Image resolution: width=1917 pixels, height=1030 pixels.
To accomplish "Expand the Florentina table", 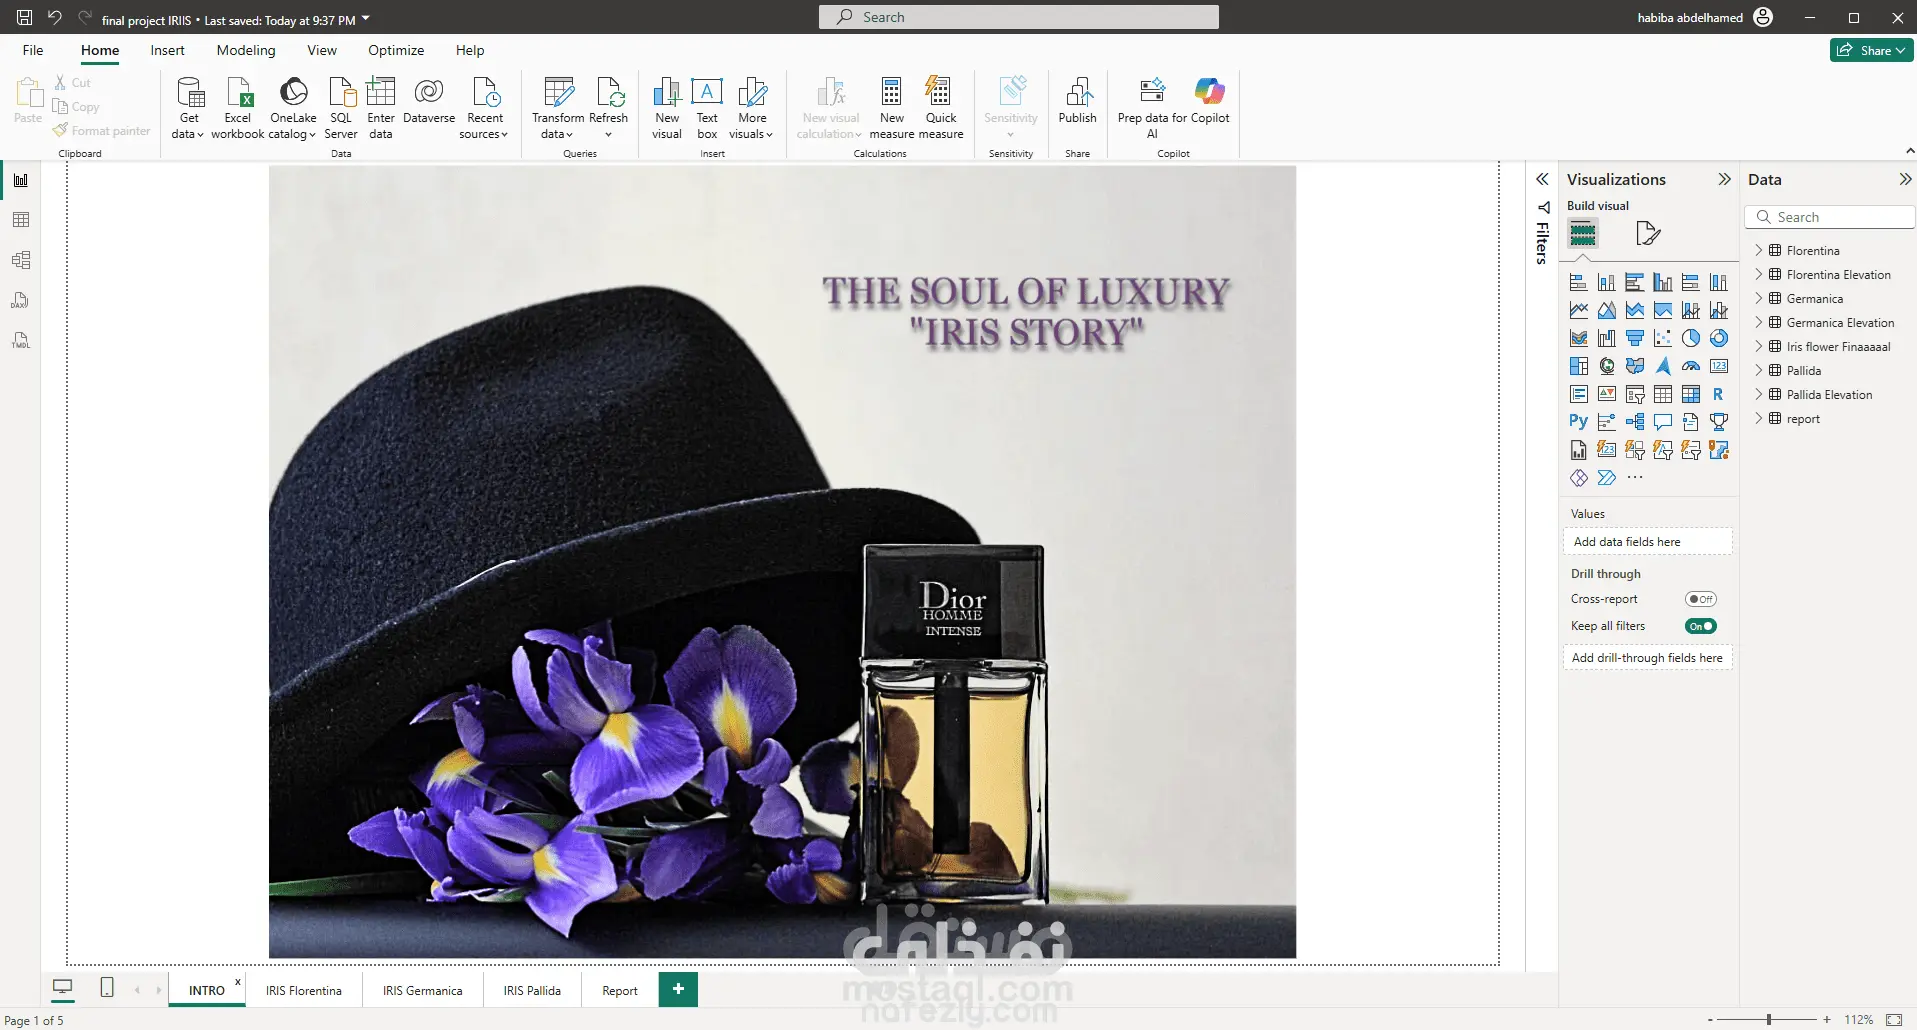I will (1759, 250).
